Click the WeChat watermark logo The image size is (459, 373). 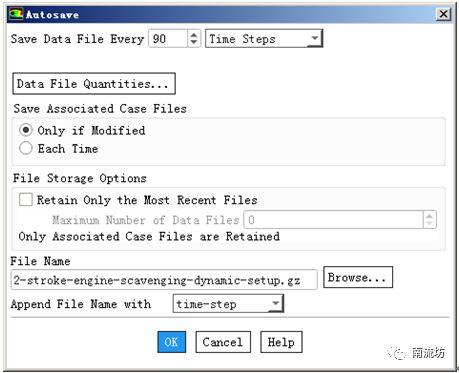tap(397, 353)
